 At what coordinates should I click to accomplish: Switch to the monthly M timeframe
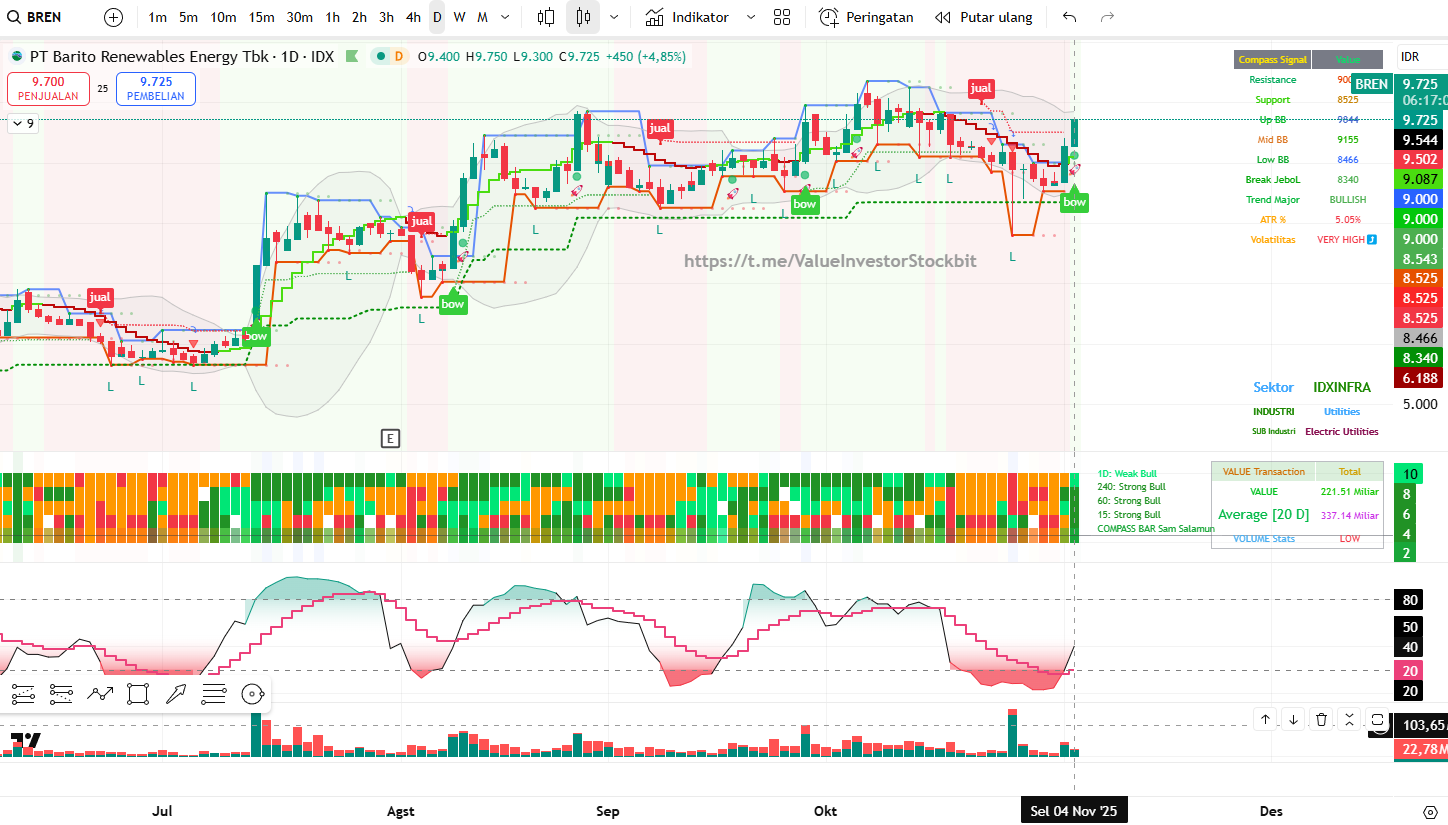[482, 17]
